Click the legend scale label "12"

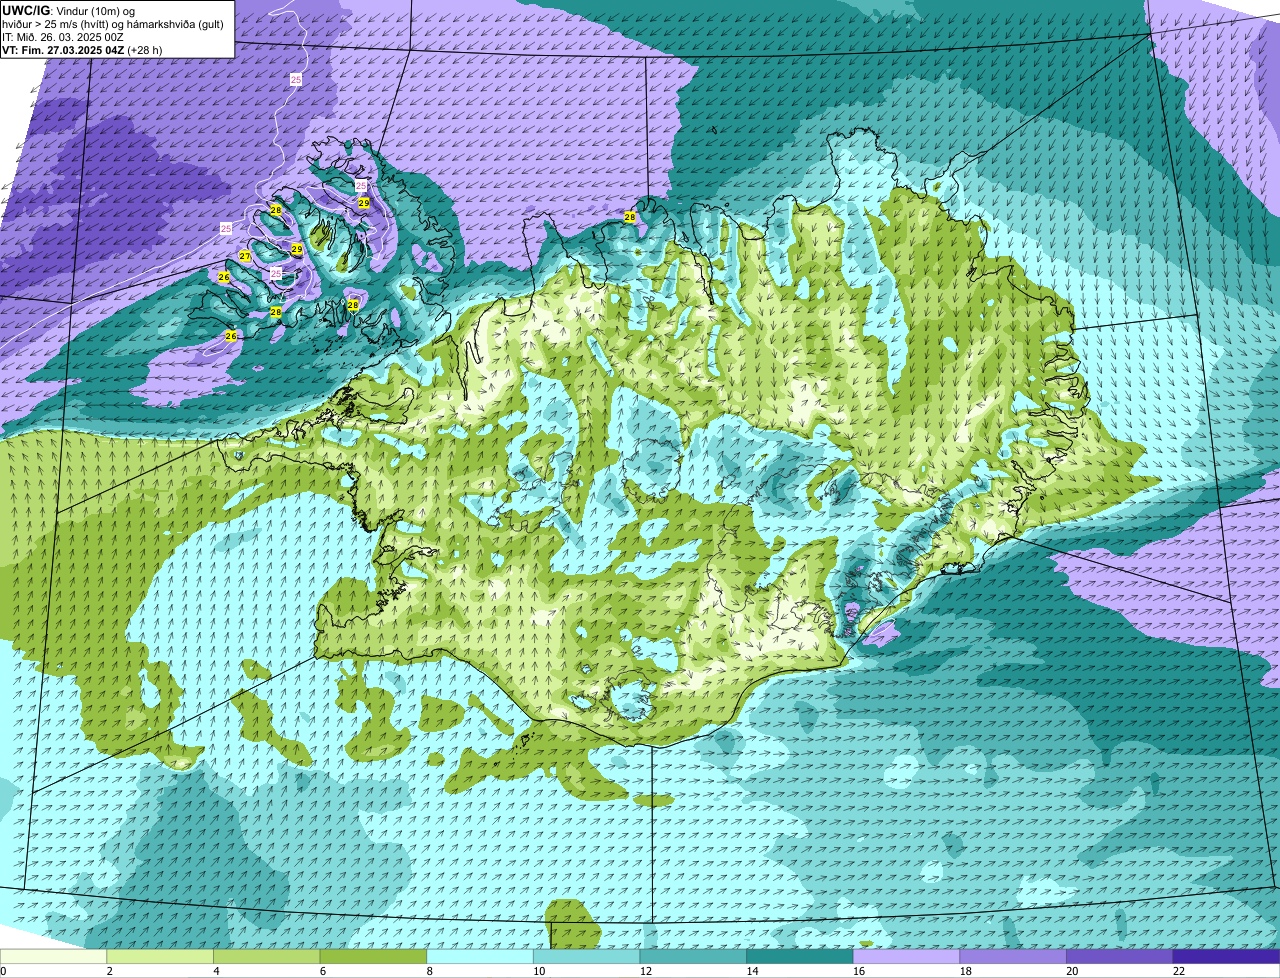pyautogui.click(x=645, y=971)
